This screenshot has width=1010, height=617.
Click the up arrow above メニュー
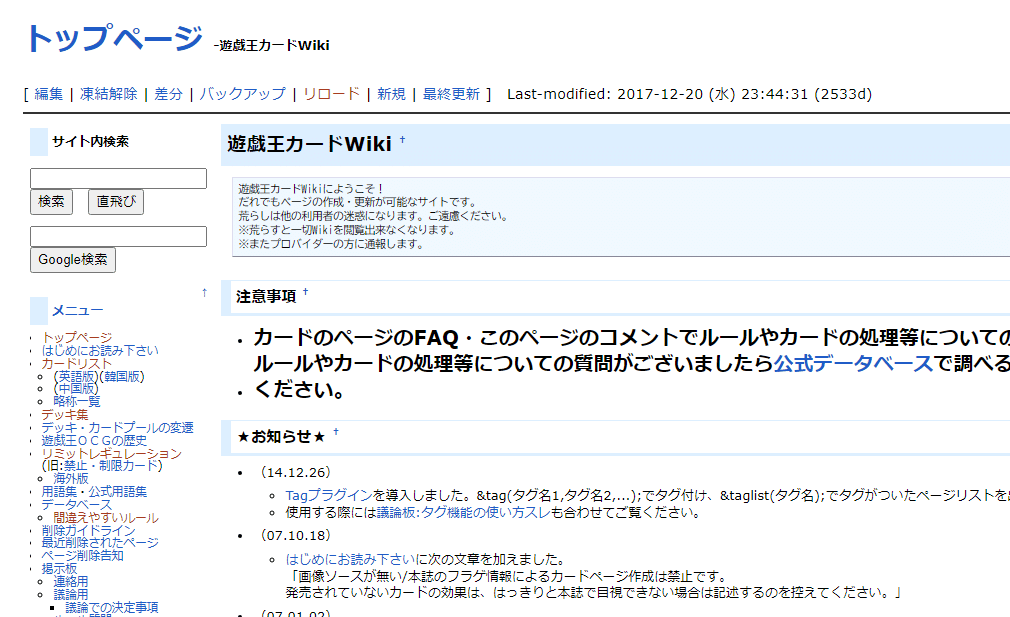click(205, 292)
